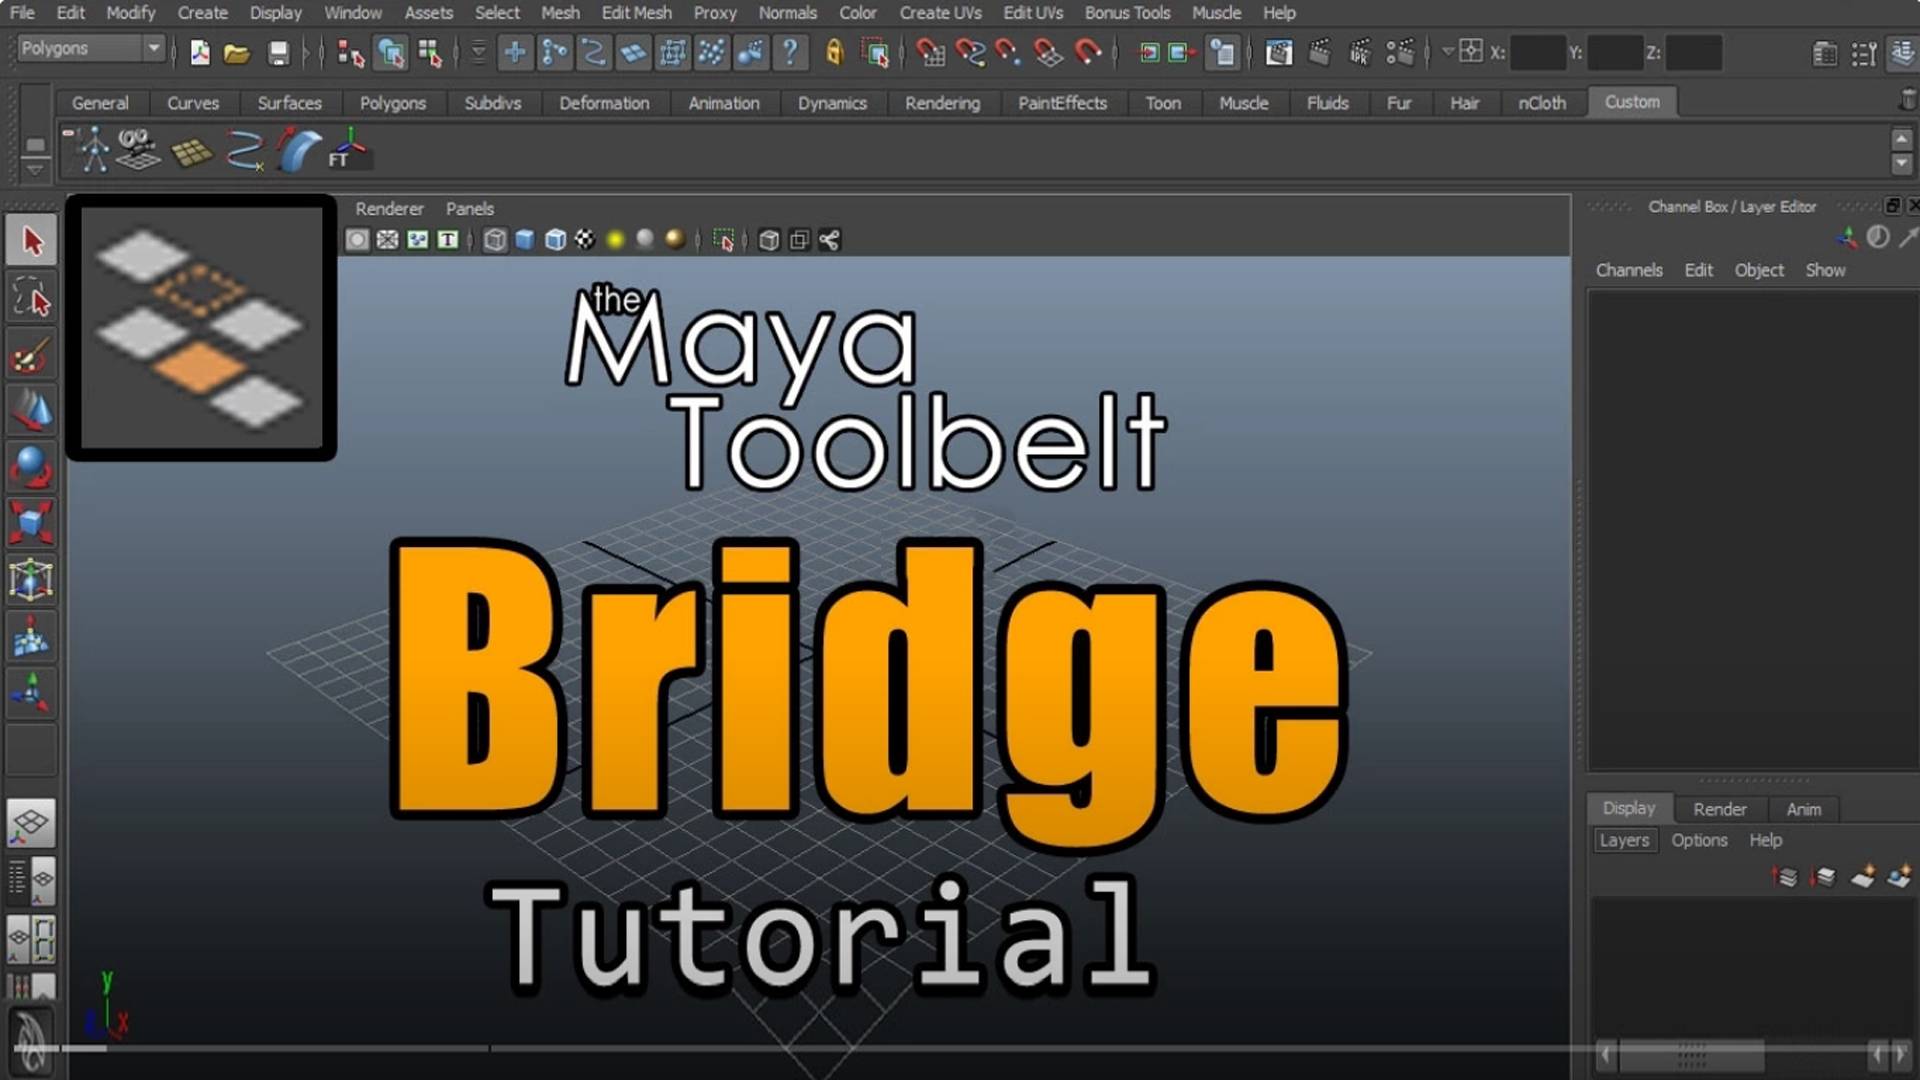Expand the selection mask dropdown arrow

478,52
